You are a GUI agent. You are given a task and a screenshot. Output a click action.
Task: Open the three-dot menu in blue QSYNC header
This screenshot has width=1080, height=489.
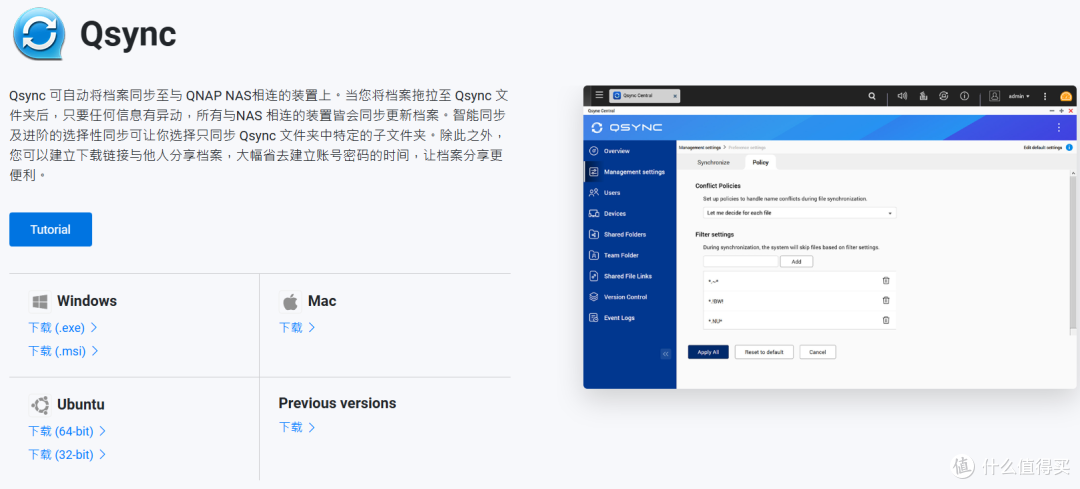coord(1059,127)
